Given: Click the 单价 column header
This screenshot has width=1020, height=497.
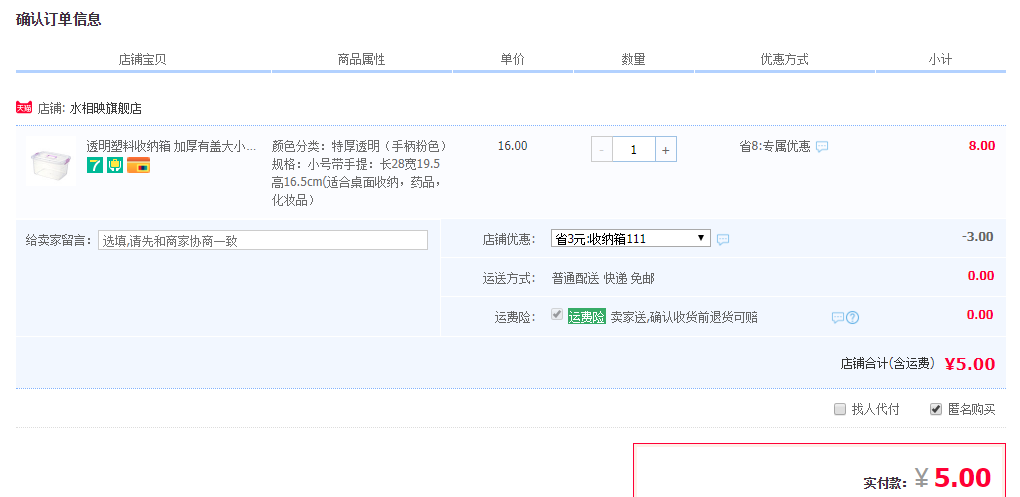Looking at the screenshot, I should pos(513,59).
